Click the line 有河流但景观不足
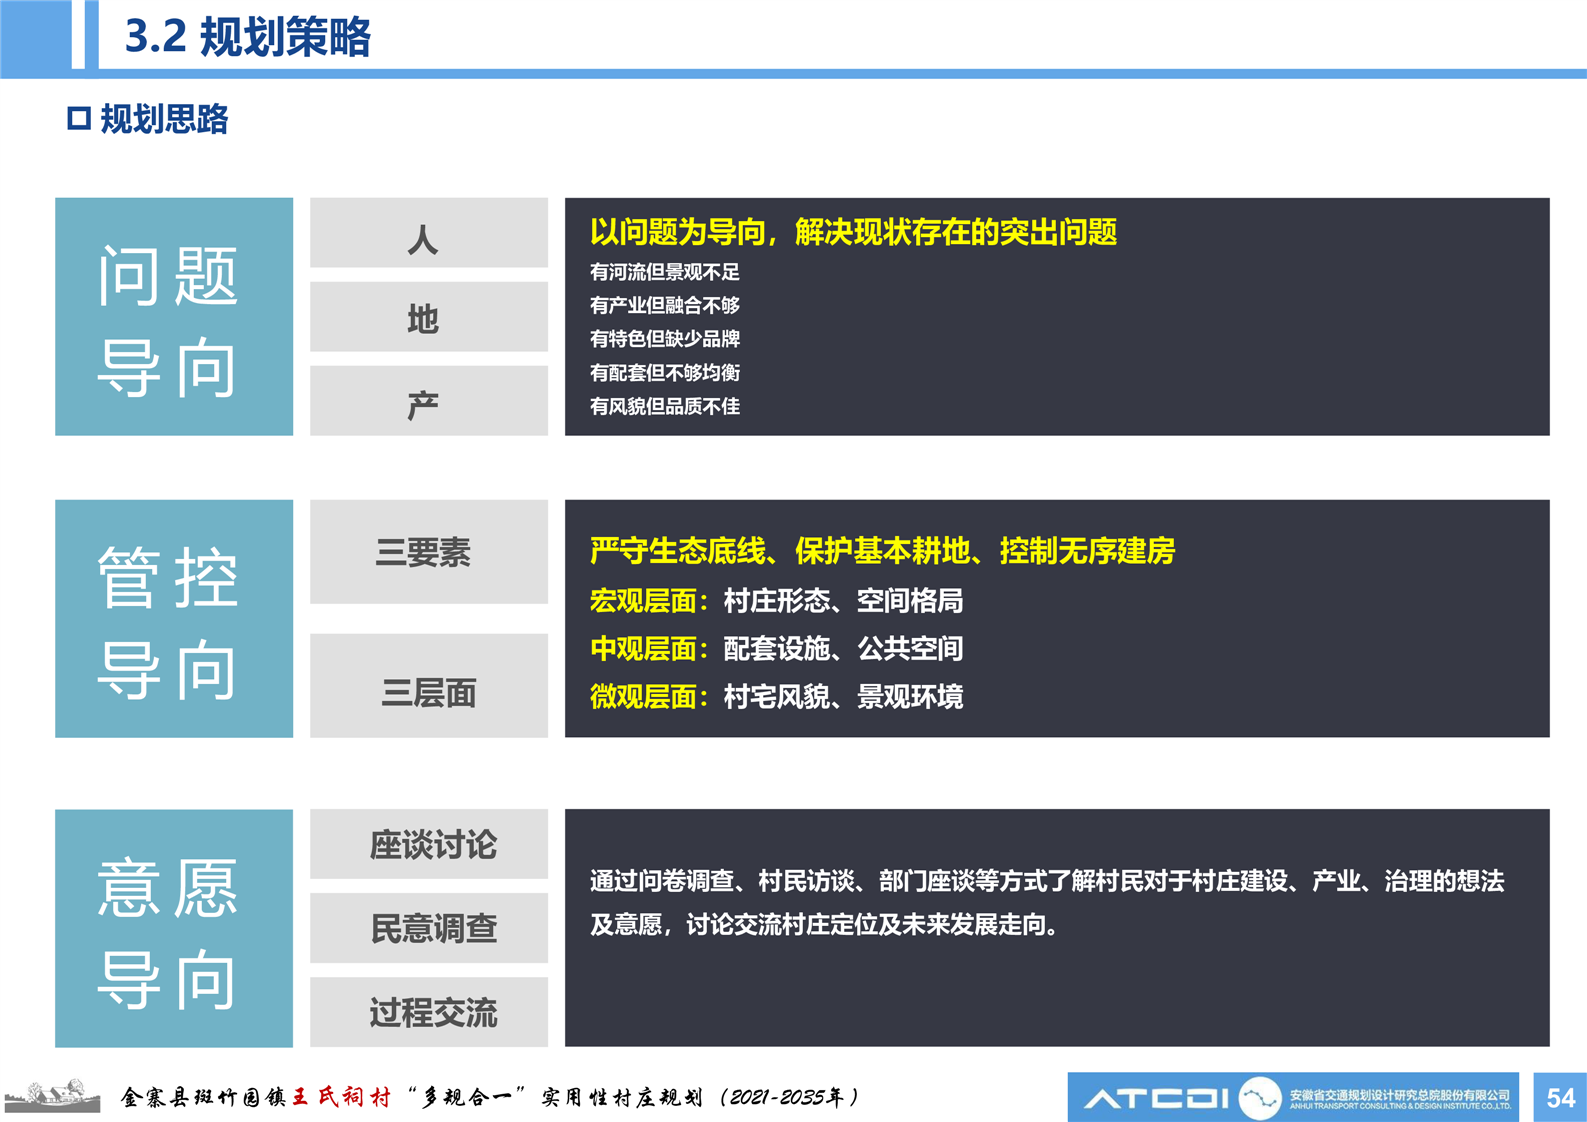1587x1122 pixels. pos(665,272)
